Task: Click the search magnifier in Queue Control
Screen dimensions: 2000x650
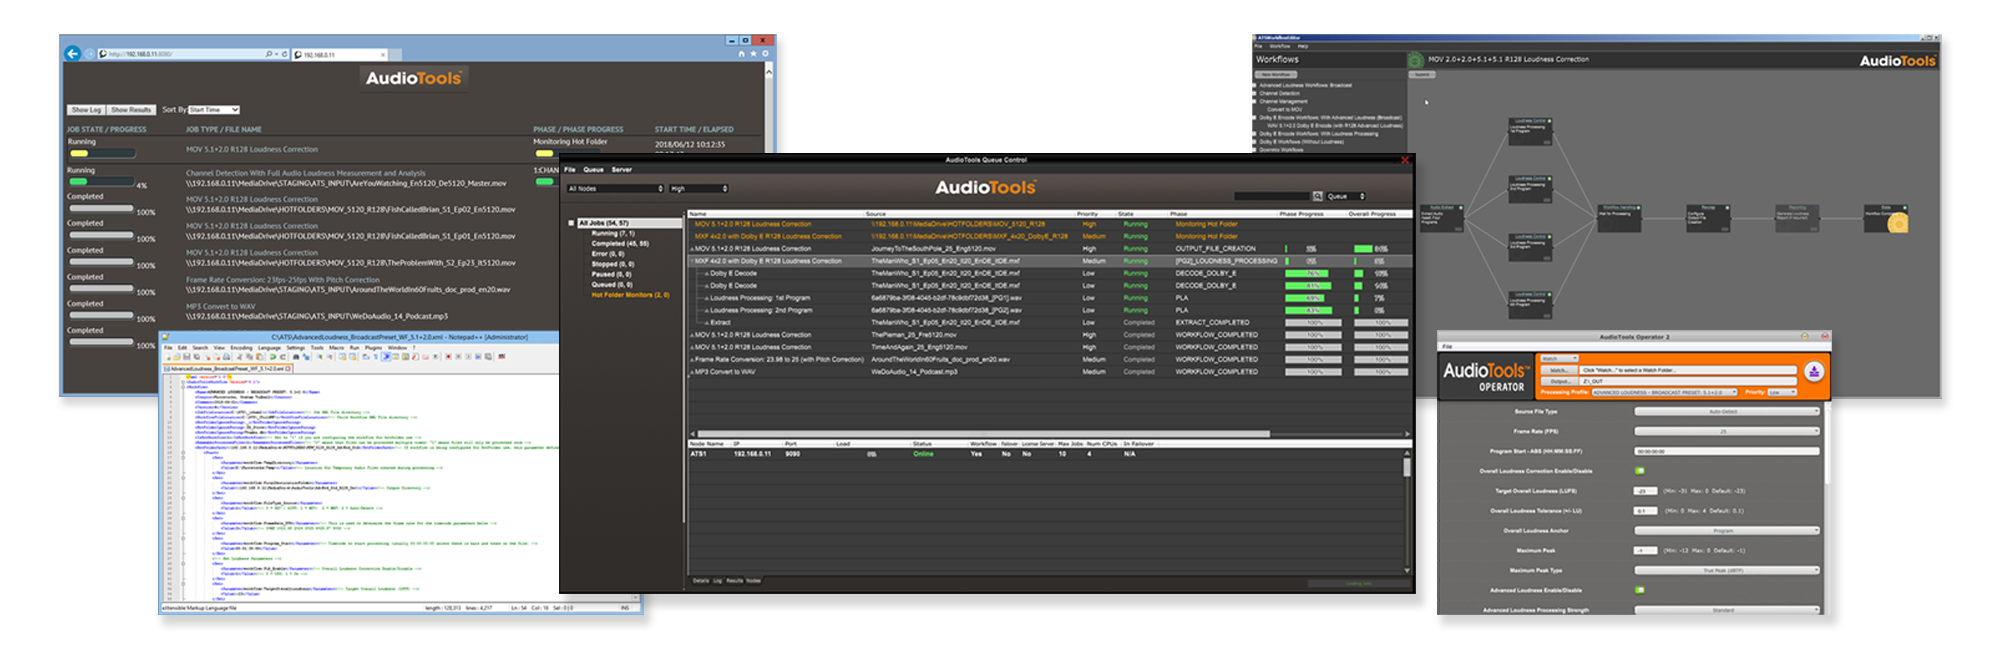Action: tap(1318, 196)
